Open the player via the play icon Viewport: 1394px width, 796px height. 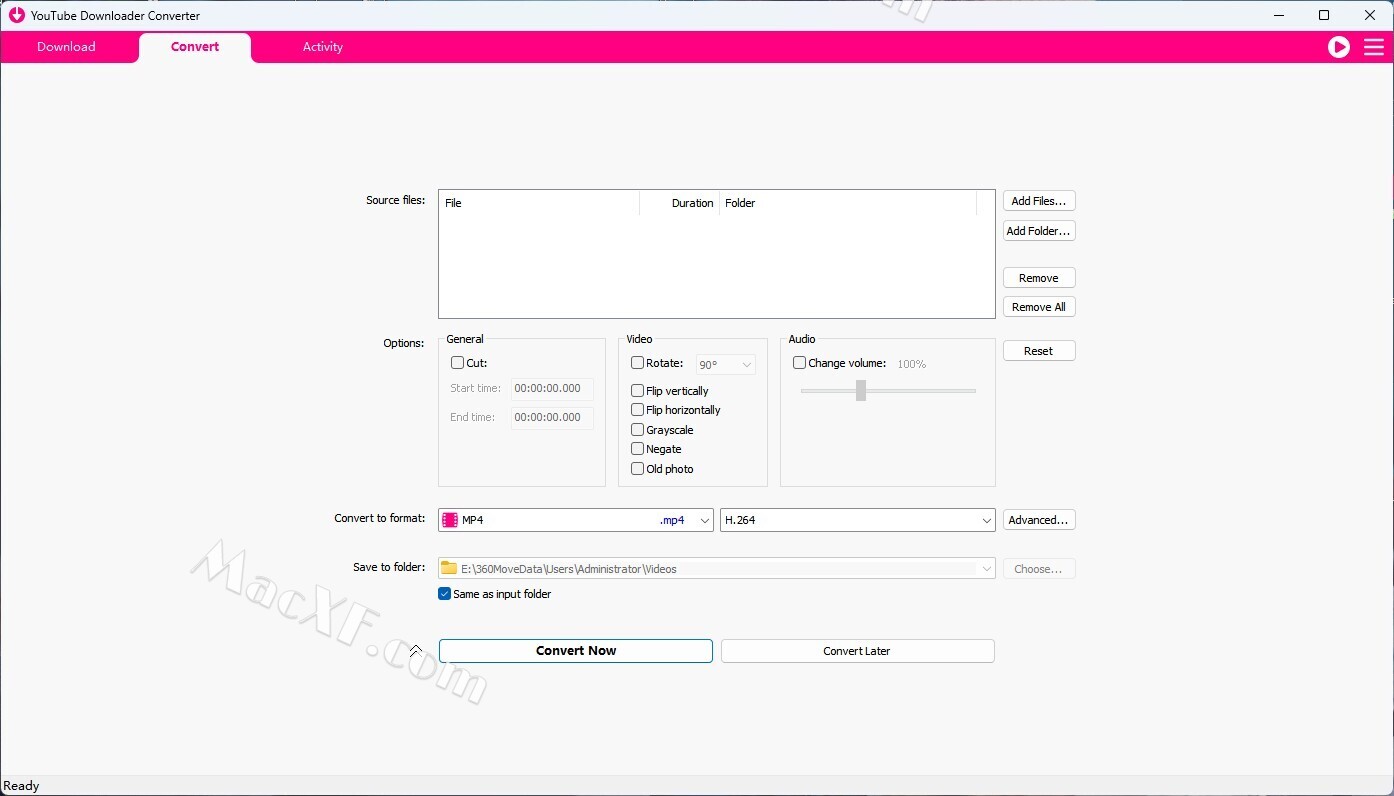[x=1339, y=47]
